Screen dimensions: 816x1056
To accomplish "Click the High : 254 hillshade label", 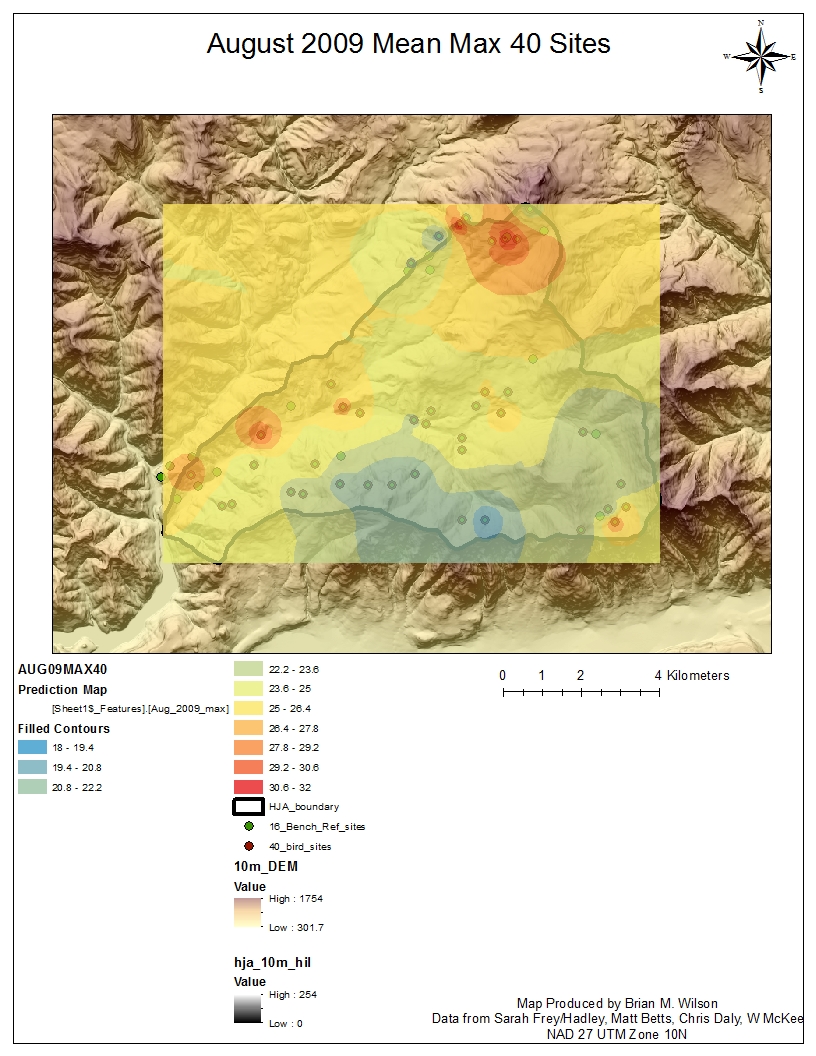I will 293,994.
